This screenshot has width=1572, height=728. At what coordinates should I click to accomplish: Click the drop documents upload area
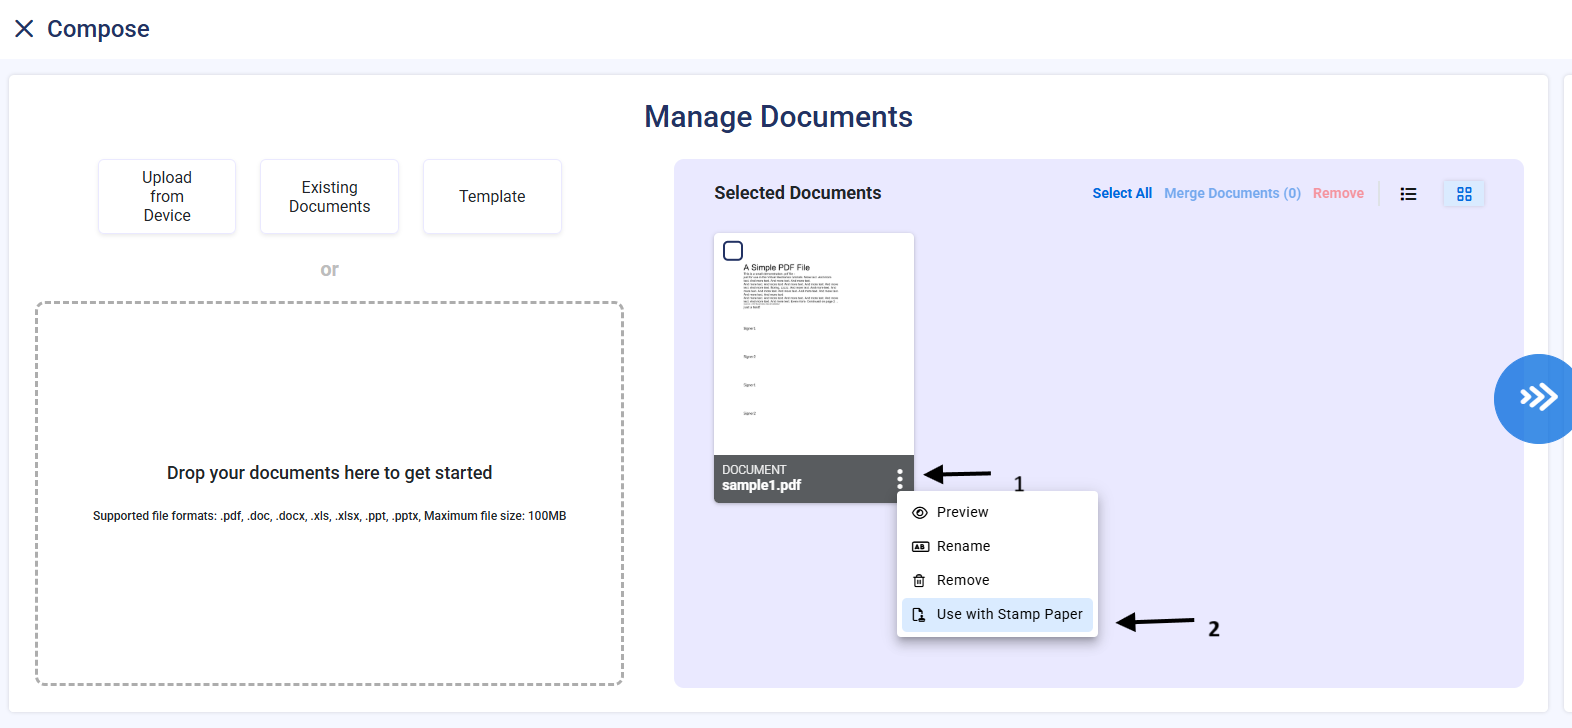pos(329,493)
